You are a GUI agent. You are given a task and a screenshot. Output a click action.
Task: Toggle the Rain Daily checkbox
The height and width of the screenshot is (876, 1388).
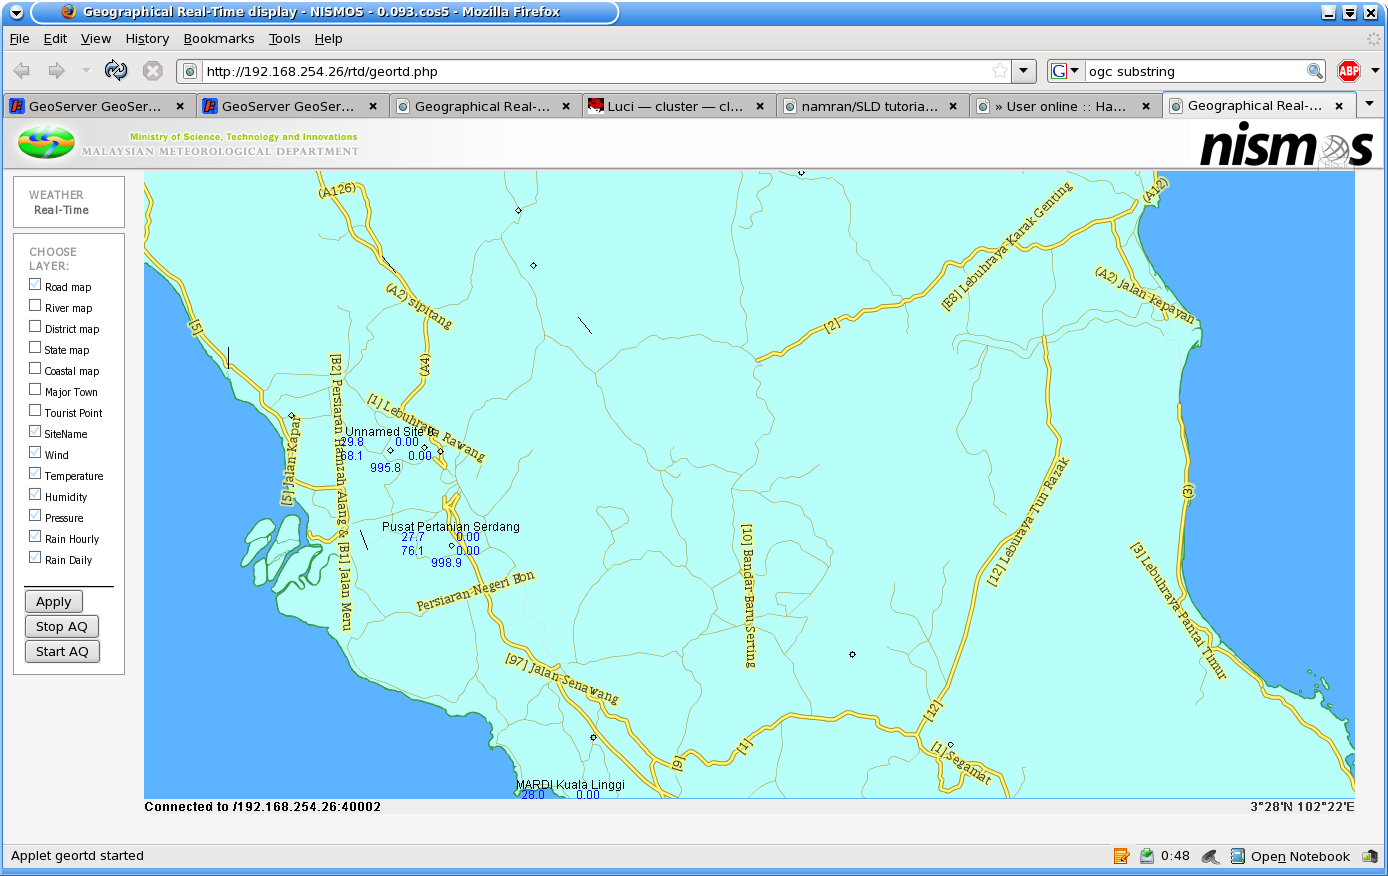click(x=35, y=558)
